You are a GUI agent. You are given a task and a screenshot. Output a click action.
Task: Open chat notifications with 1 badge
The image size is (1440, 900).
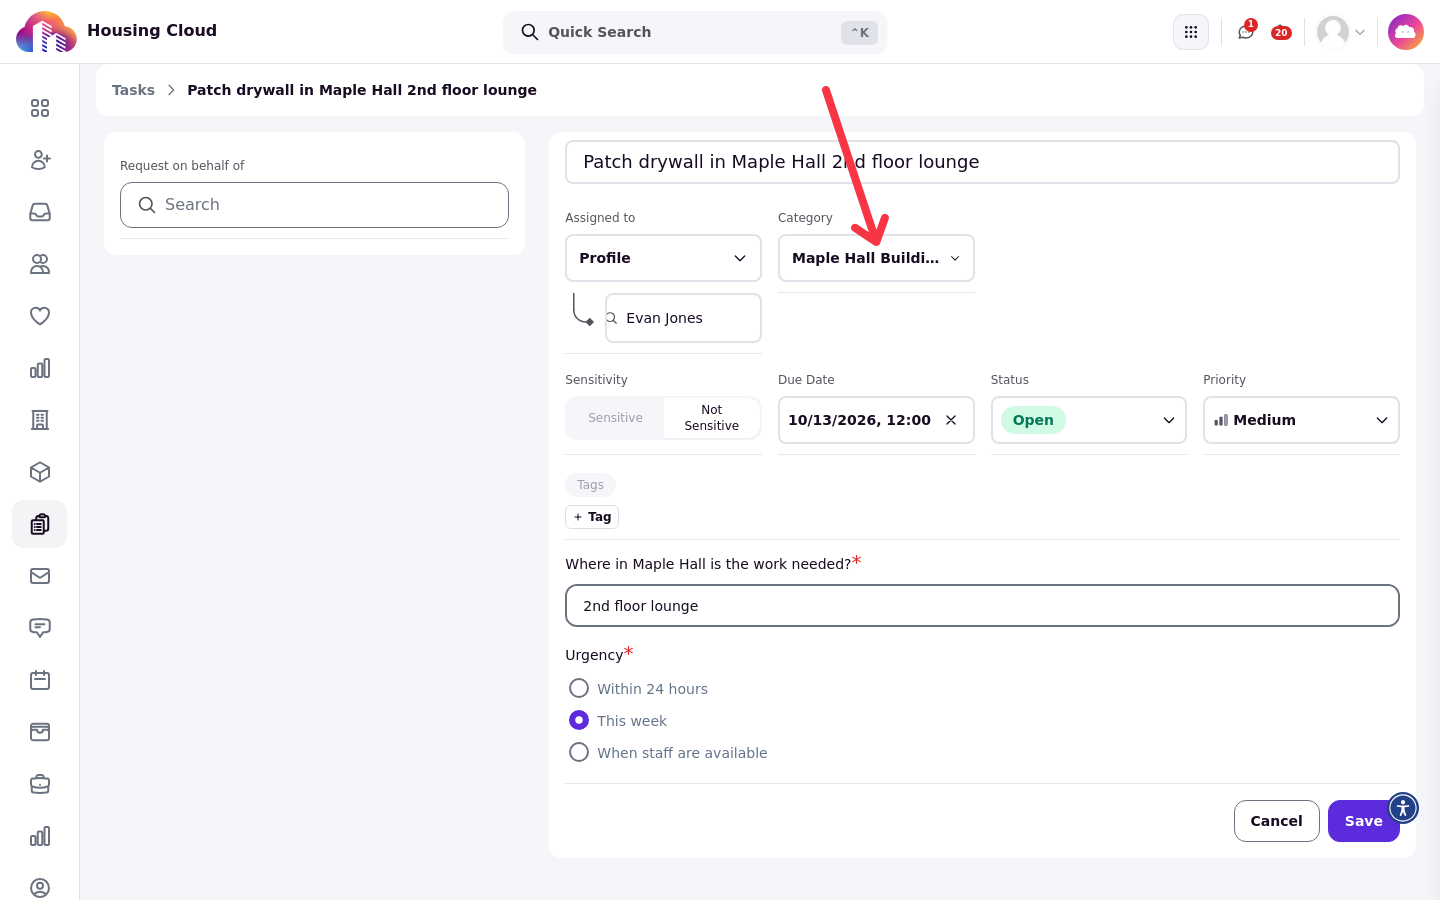click(1246, 31)
